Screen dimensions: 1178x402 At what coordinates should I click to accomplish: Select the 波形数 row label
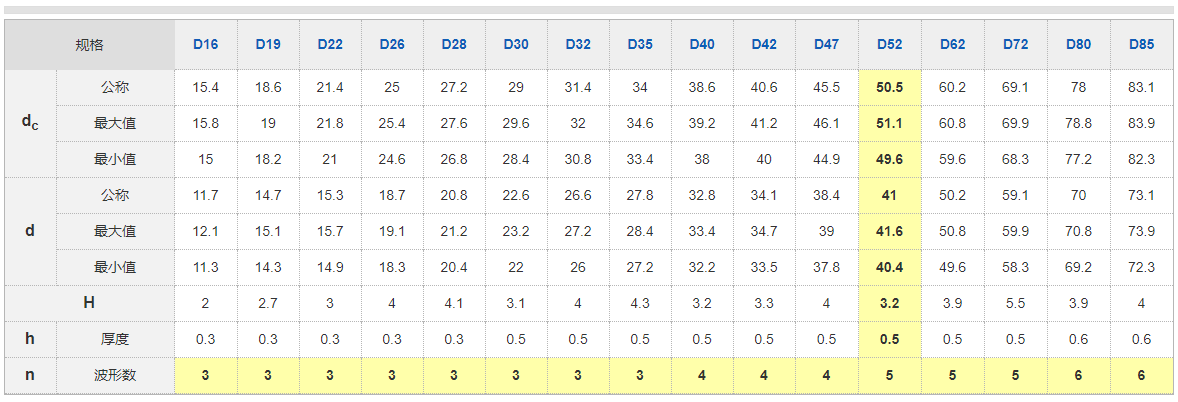click(x=115, y=375)
